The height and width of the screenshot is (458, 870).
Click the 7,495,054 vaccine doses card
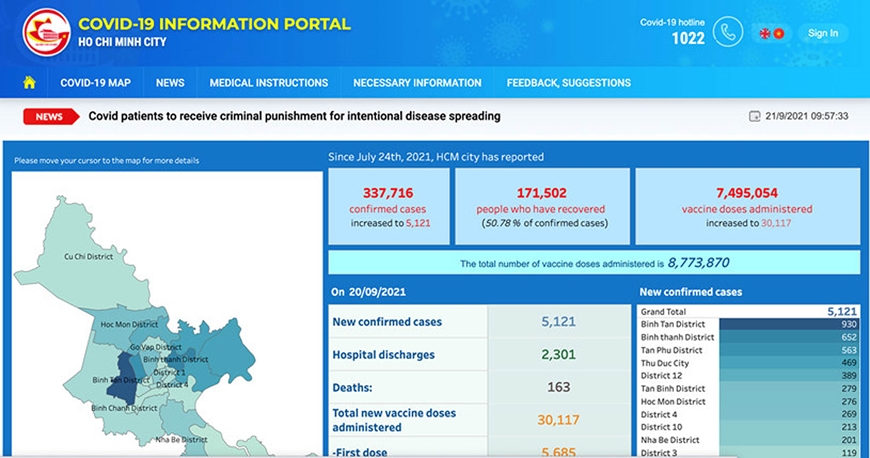747,207
